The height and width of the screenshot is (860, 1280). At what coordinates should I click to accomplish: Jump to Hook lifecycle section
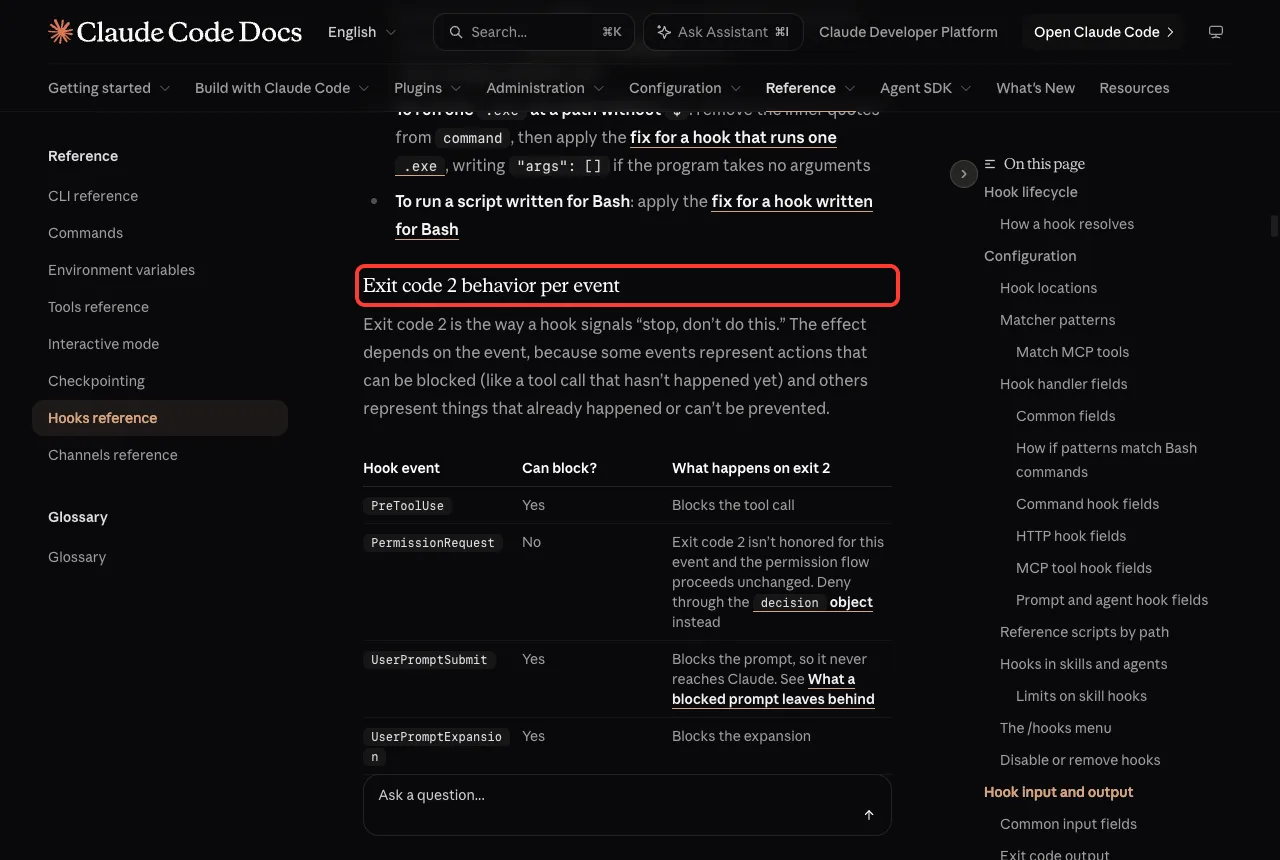pos(1030,192)
